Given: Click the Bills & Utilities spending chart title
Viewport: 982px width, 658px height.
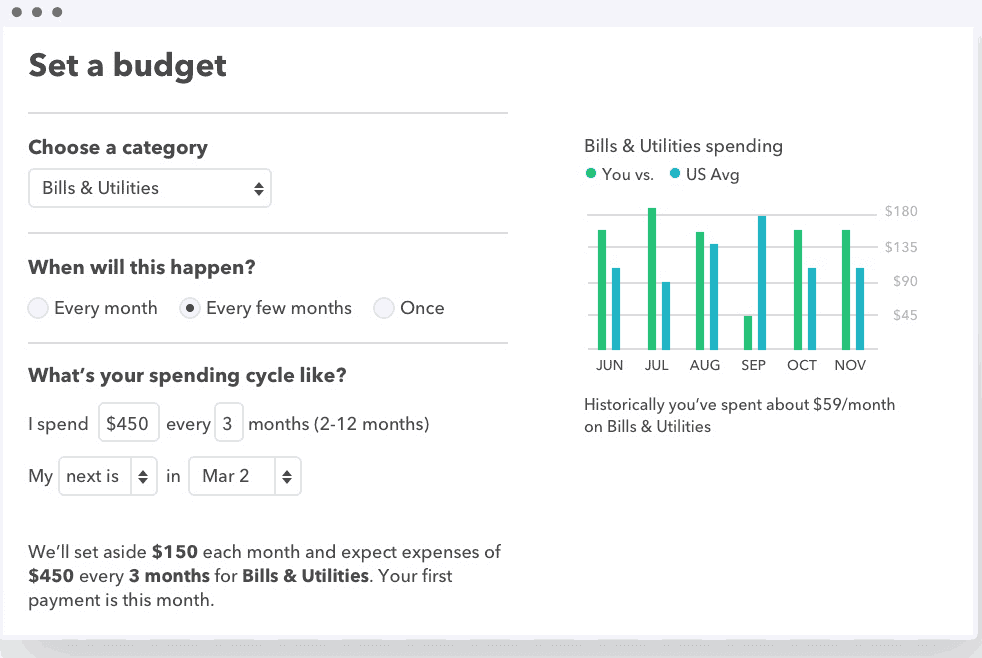Looking at the screenshot, I should pyautogui.click(x=683, y=146).
